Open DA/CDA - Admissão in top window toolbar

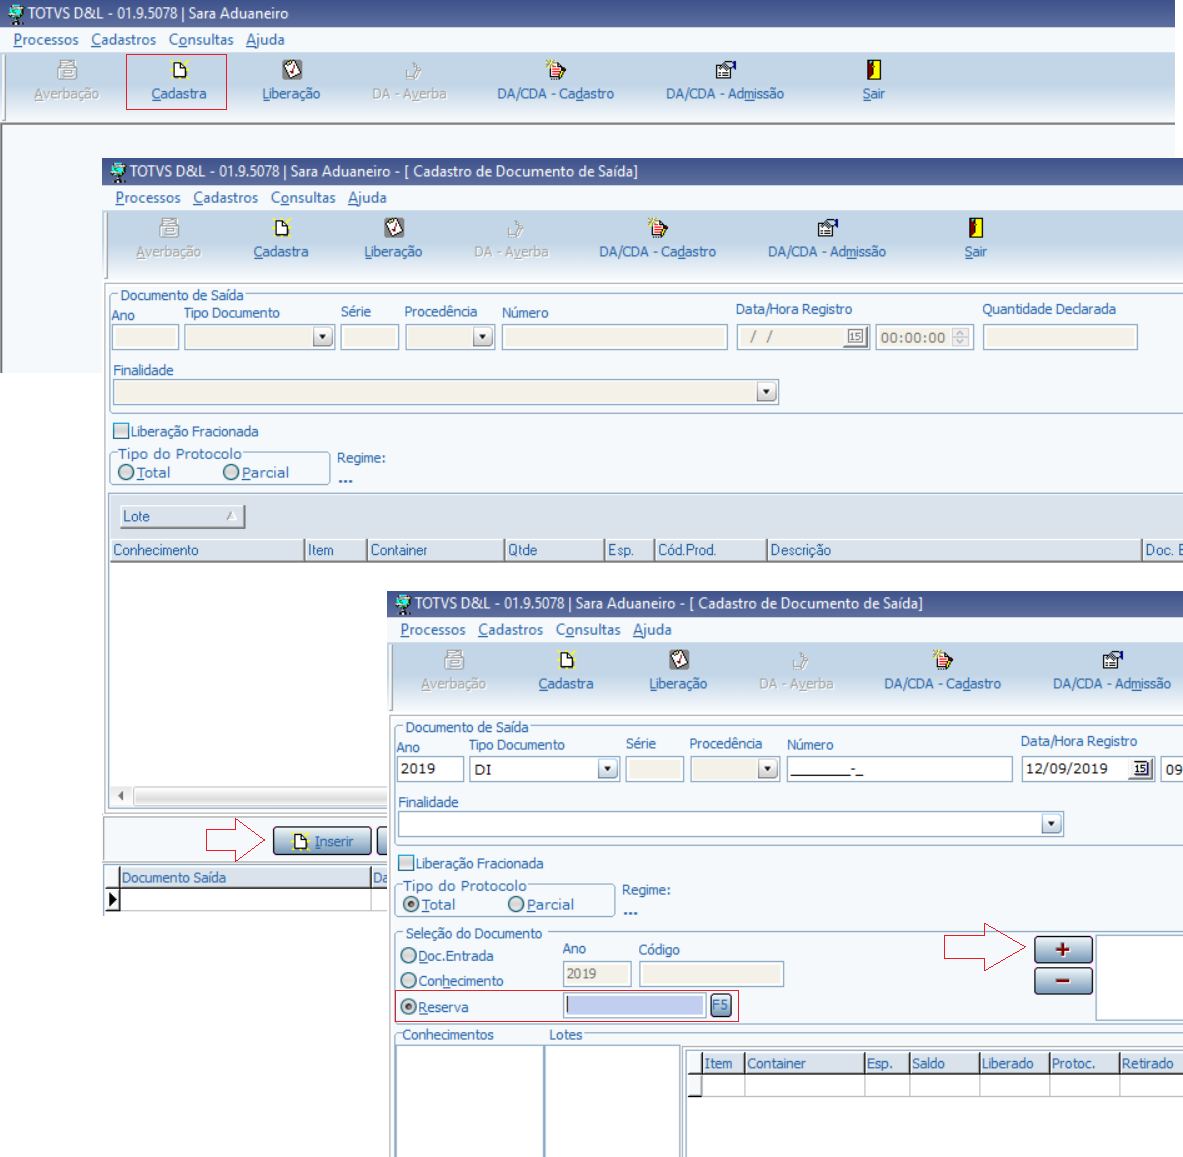pos(725,81)
